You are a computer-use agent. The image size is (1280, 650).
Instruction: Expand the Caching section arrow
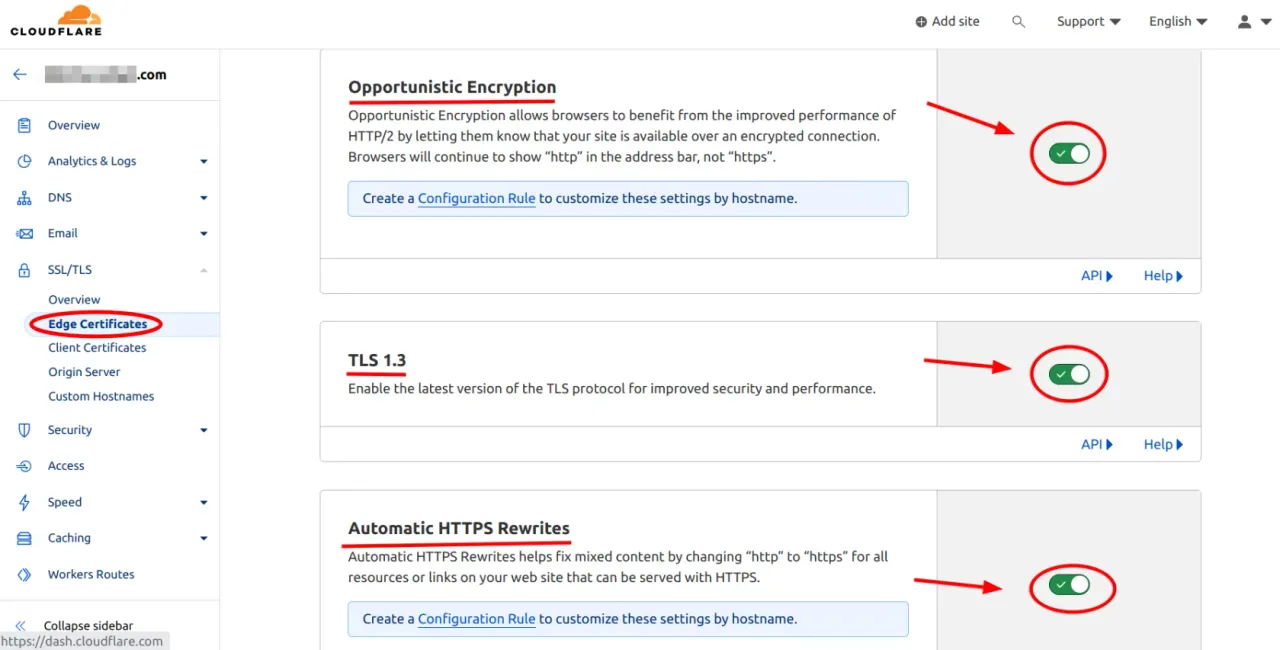point(204,538)
